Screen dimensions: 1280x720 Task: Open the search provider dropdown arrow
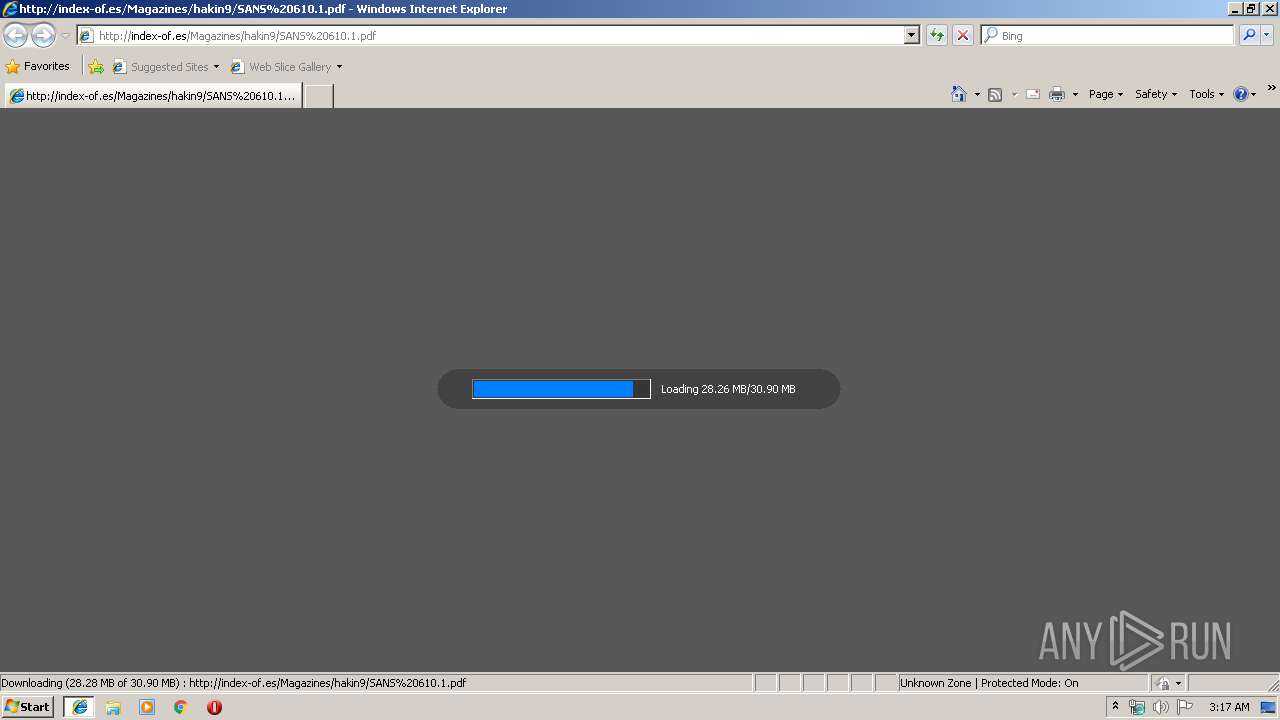1267,36
